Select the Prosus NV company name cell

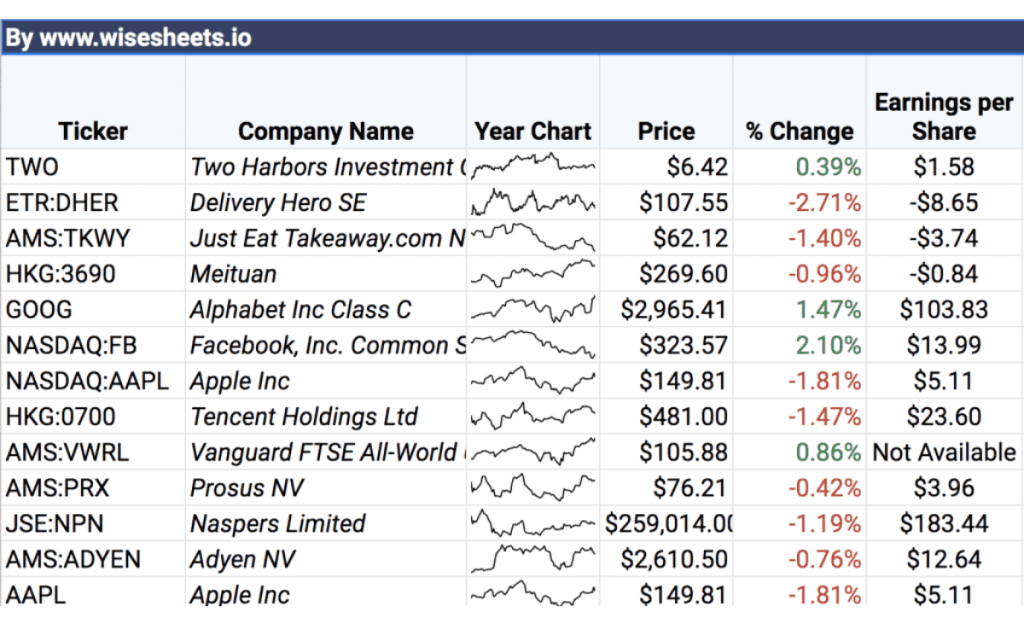point(325,488)
